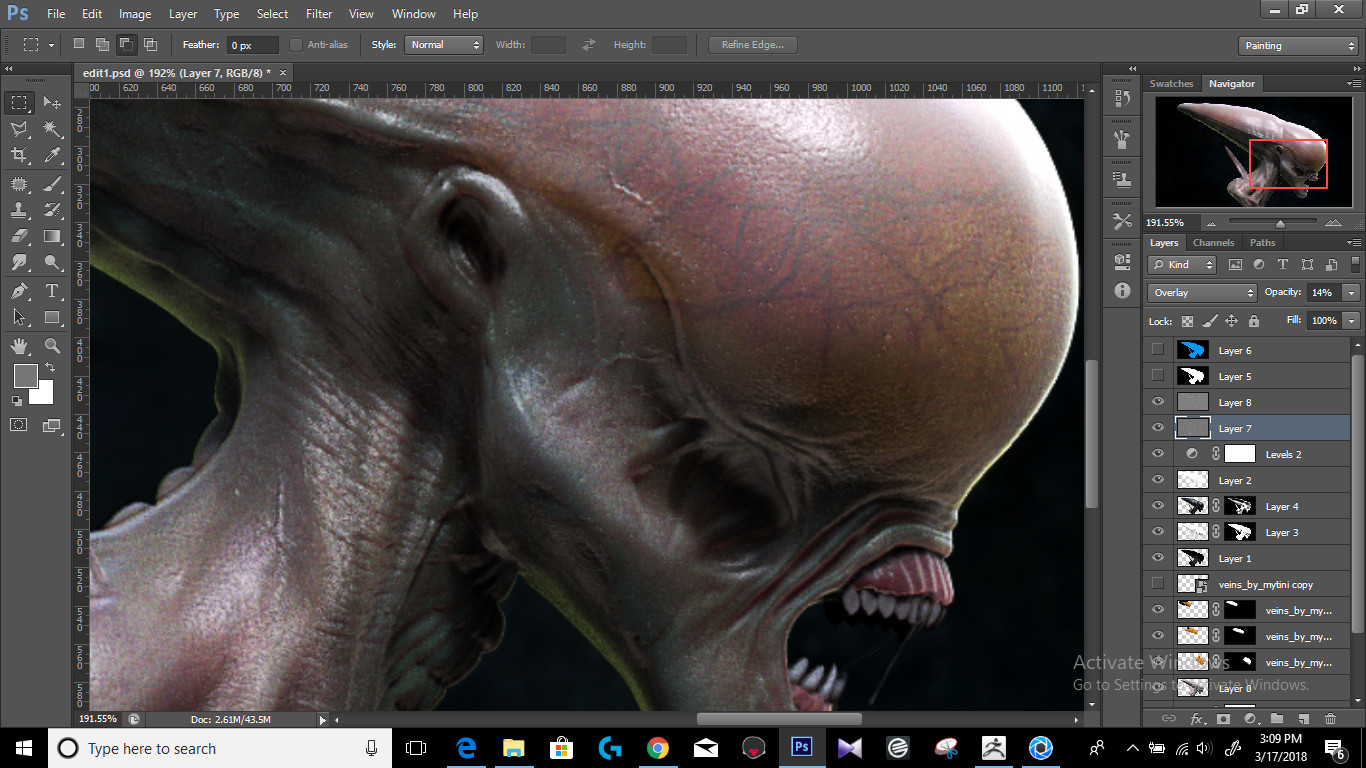The height and width of the screenshot is (768, 1366).
Task: Select the Pen tool
Action: point(19,291)
